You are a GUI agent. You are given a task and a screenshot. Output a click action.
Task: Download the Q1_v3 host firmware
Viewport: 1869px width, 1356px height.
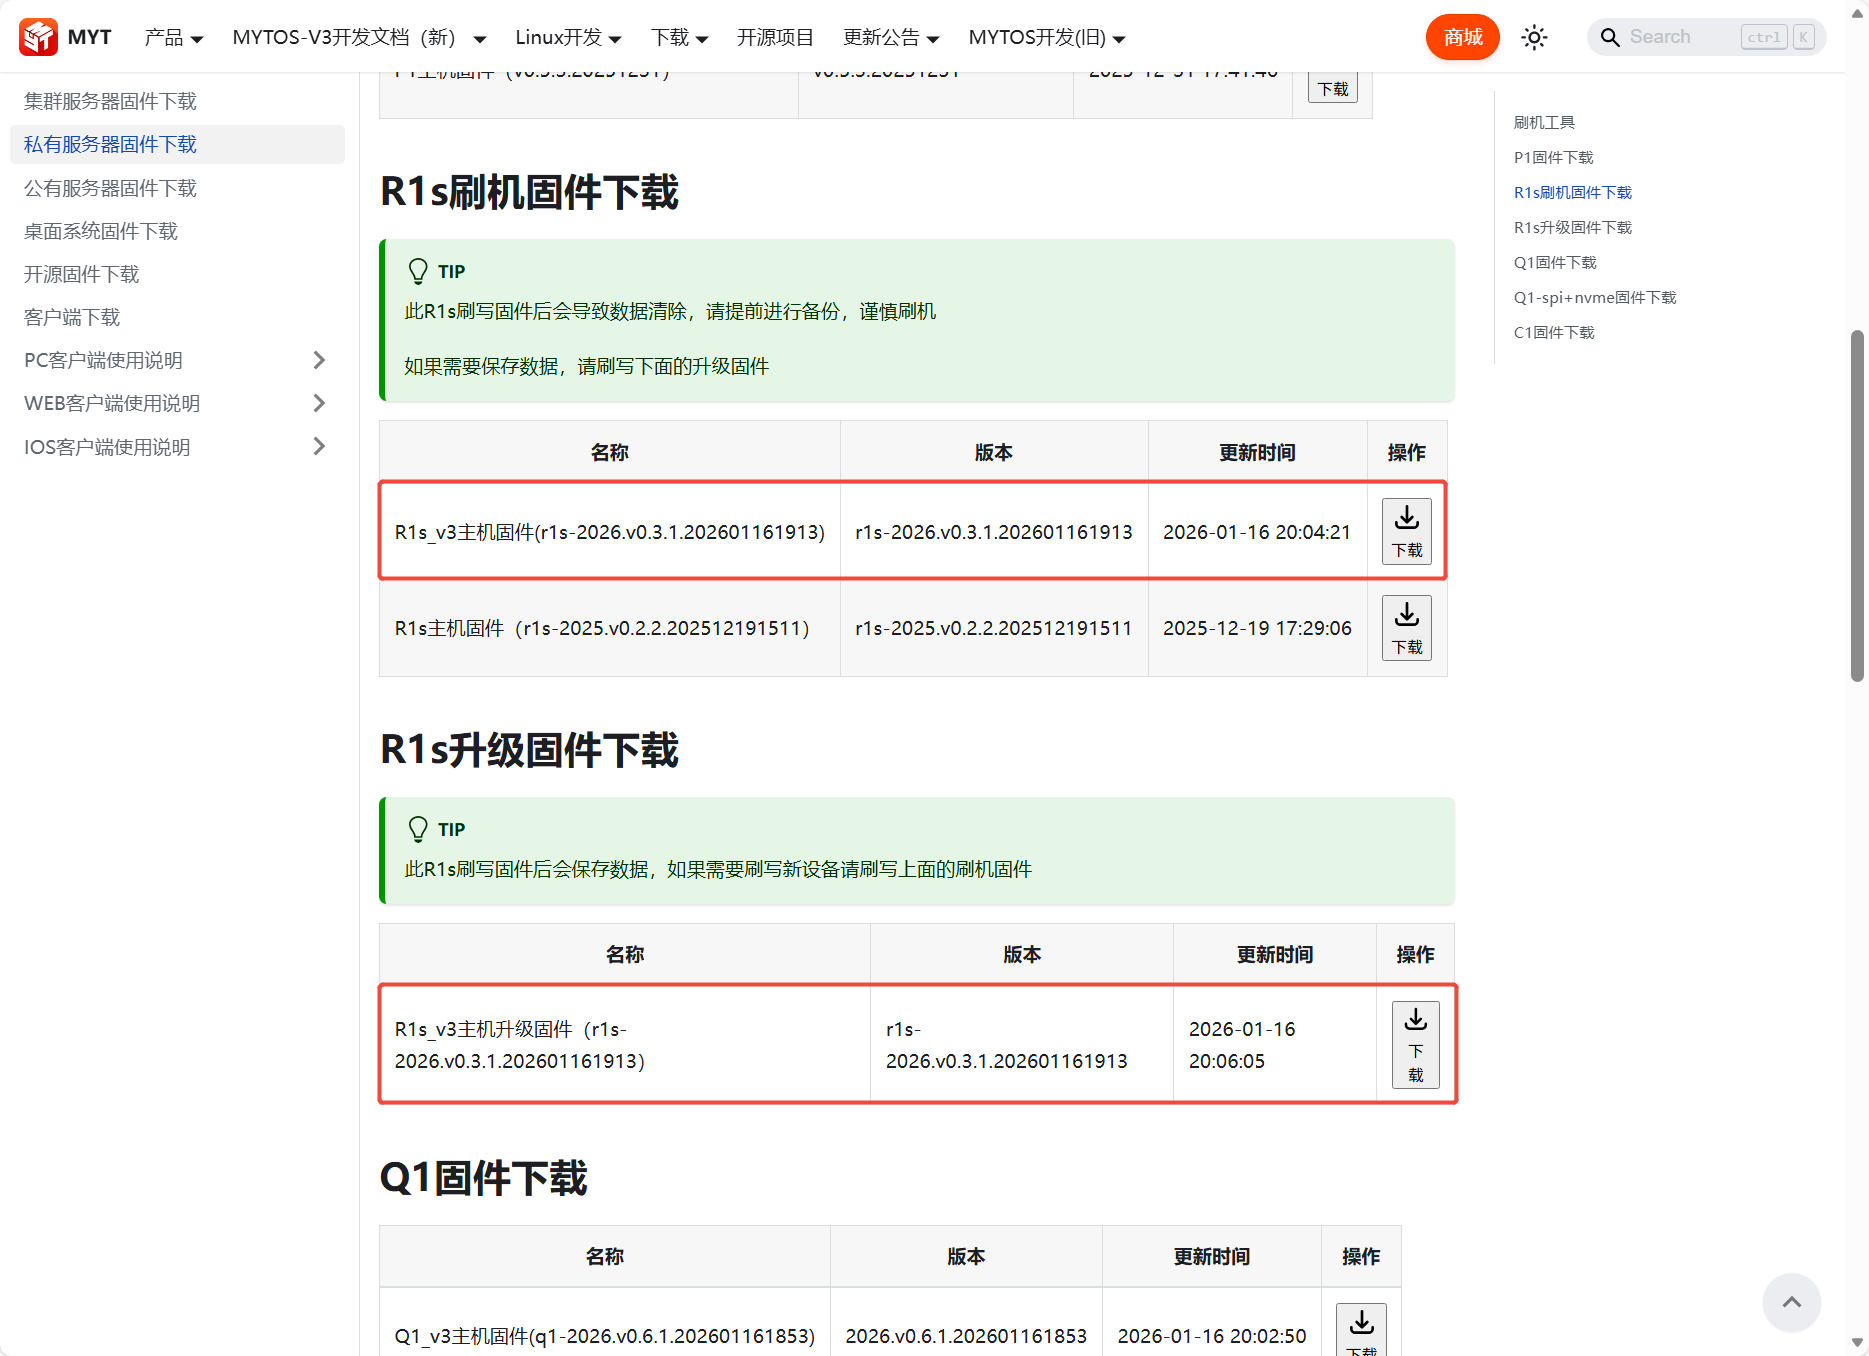coord(1360,1329)
